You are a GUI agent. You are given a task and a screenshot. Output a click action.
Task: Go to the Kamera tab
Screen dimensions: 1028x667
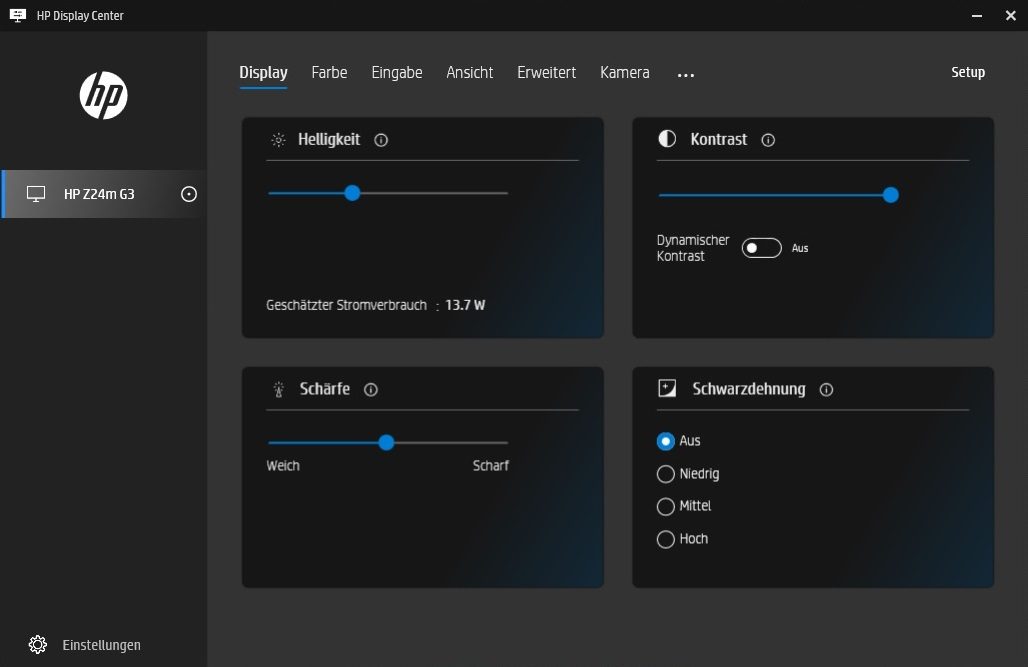tap(624, 73)
